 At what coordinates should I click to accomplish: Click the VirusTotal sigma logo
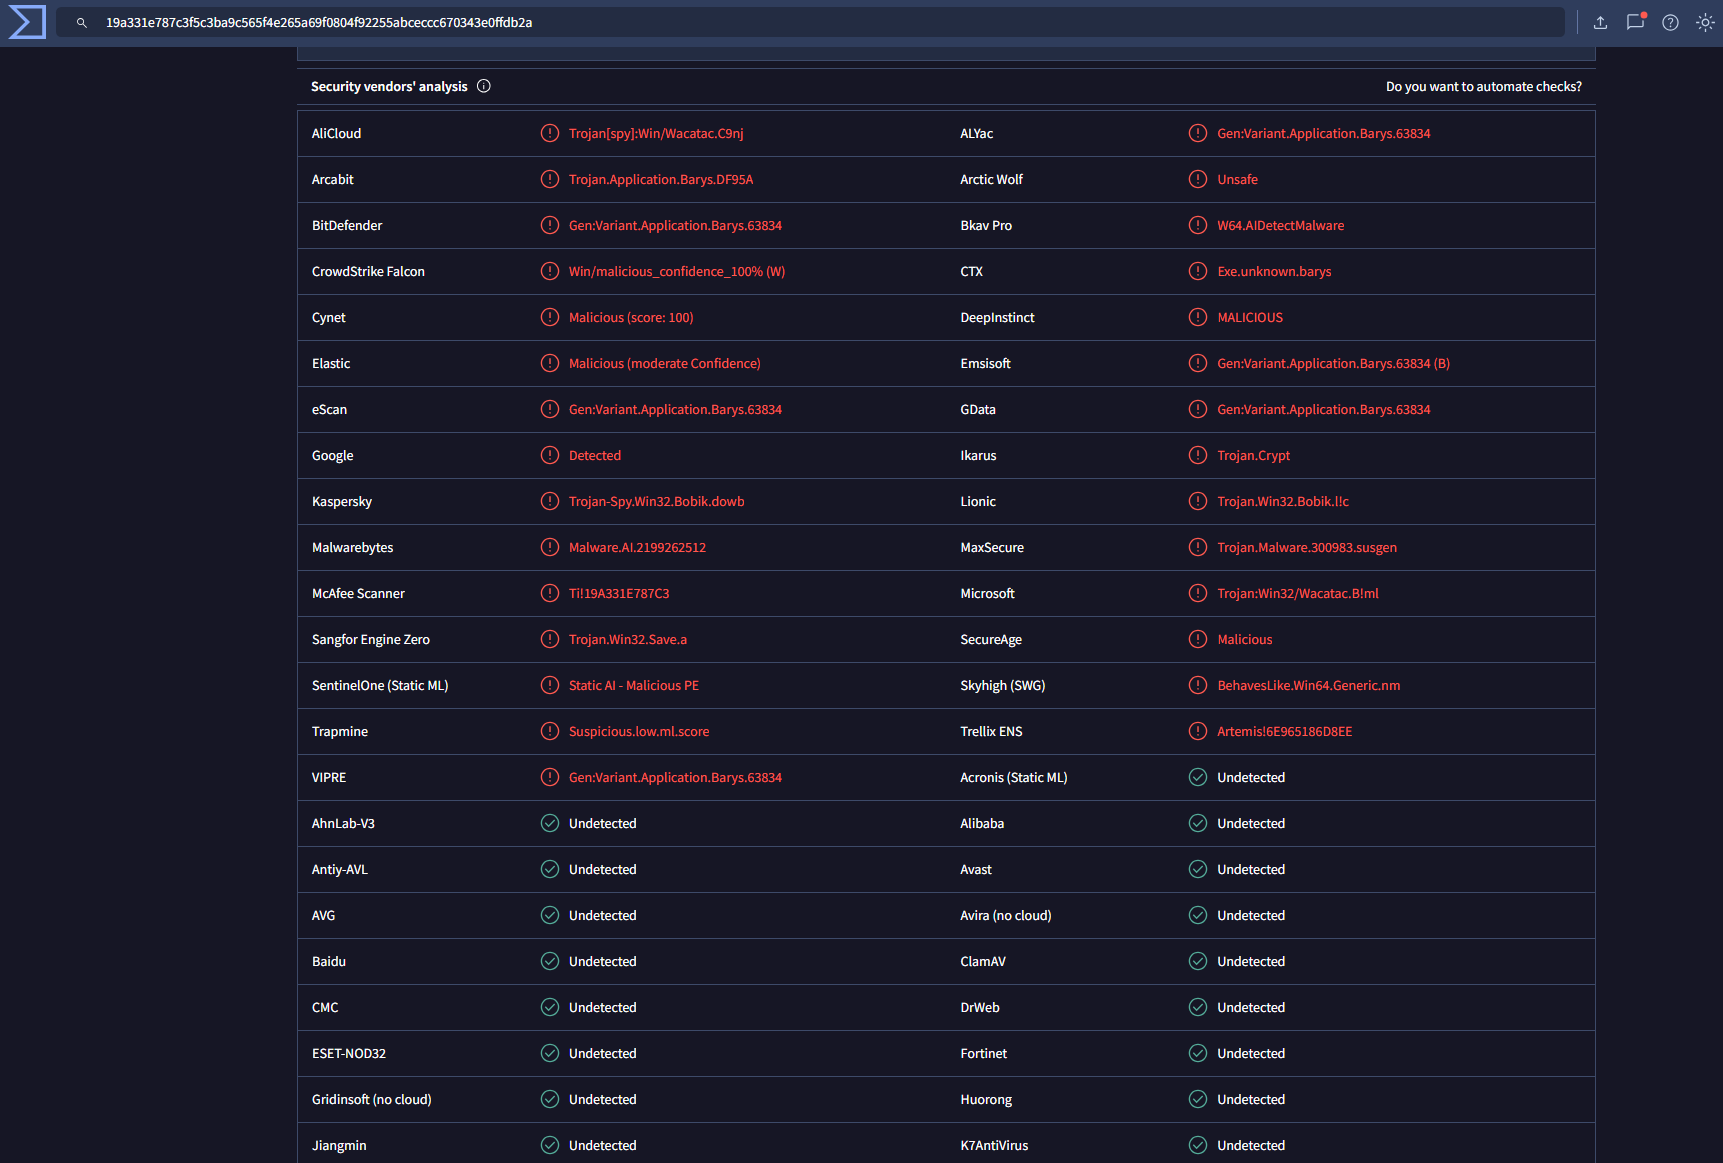point(26,22)
